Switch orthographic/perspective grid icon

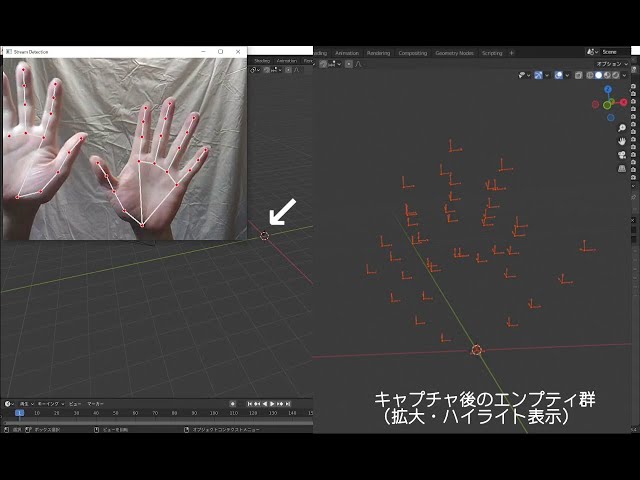pyautogui.click(x=622, y=169)
